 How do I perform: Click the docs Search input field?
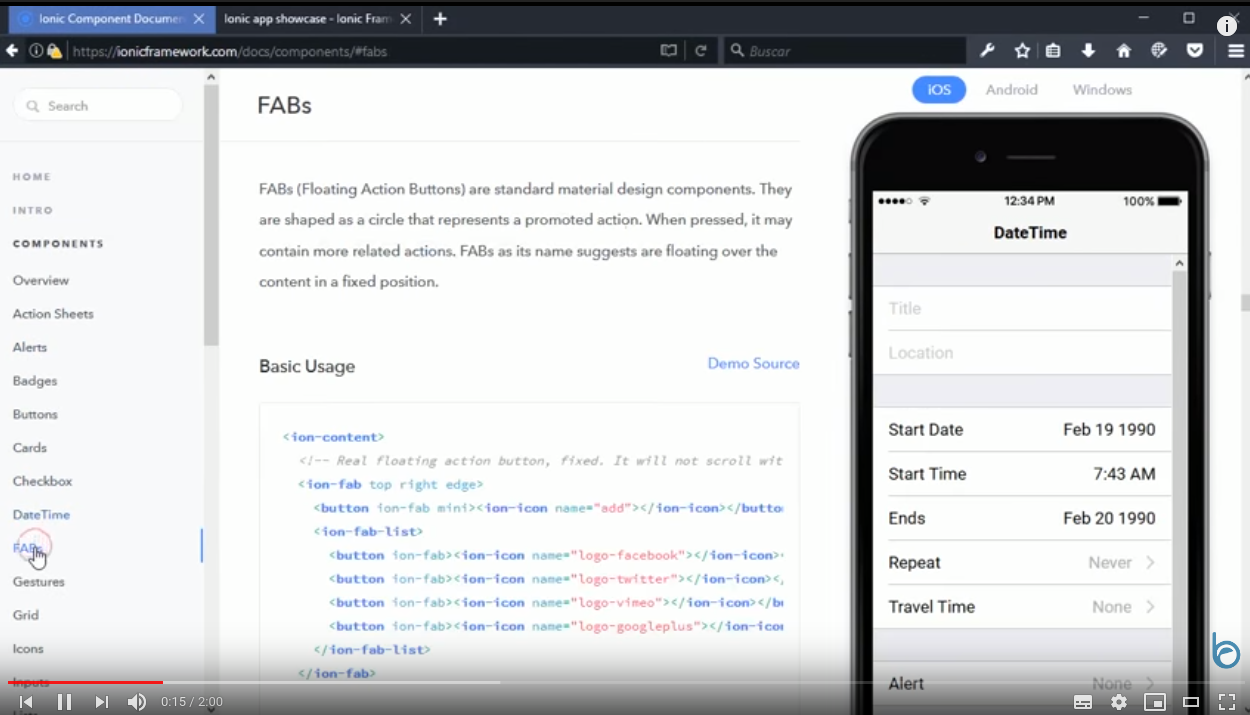coord(97,105)
